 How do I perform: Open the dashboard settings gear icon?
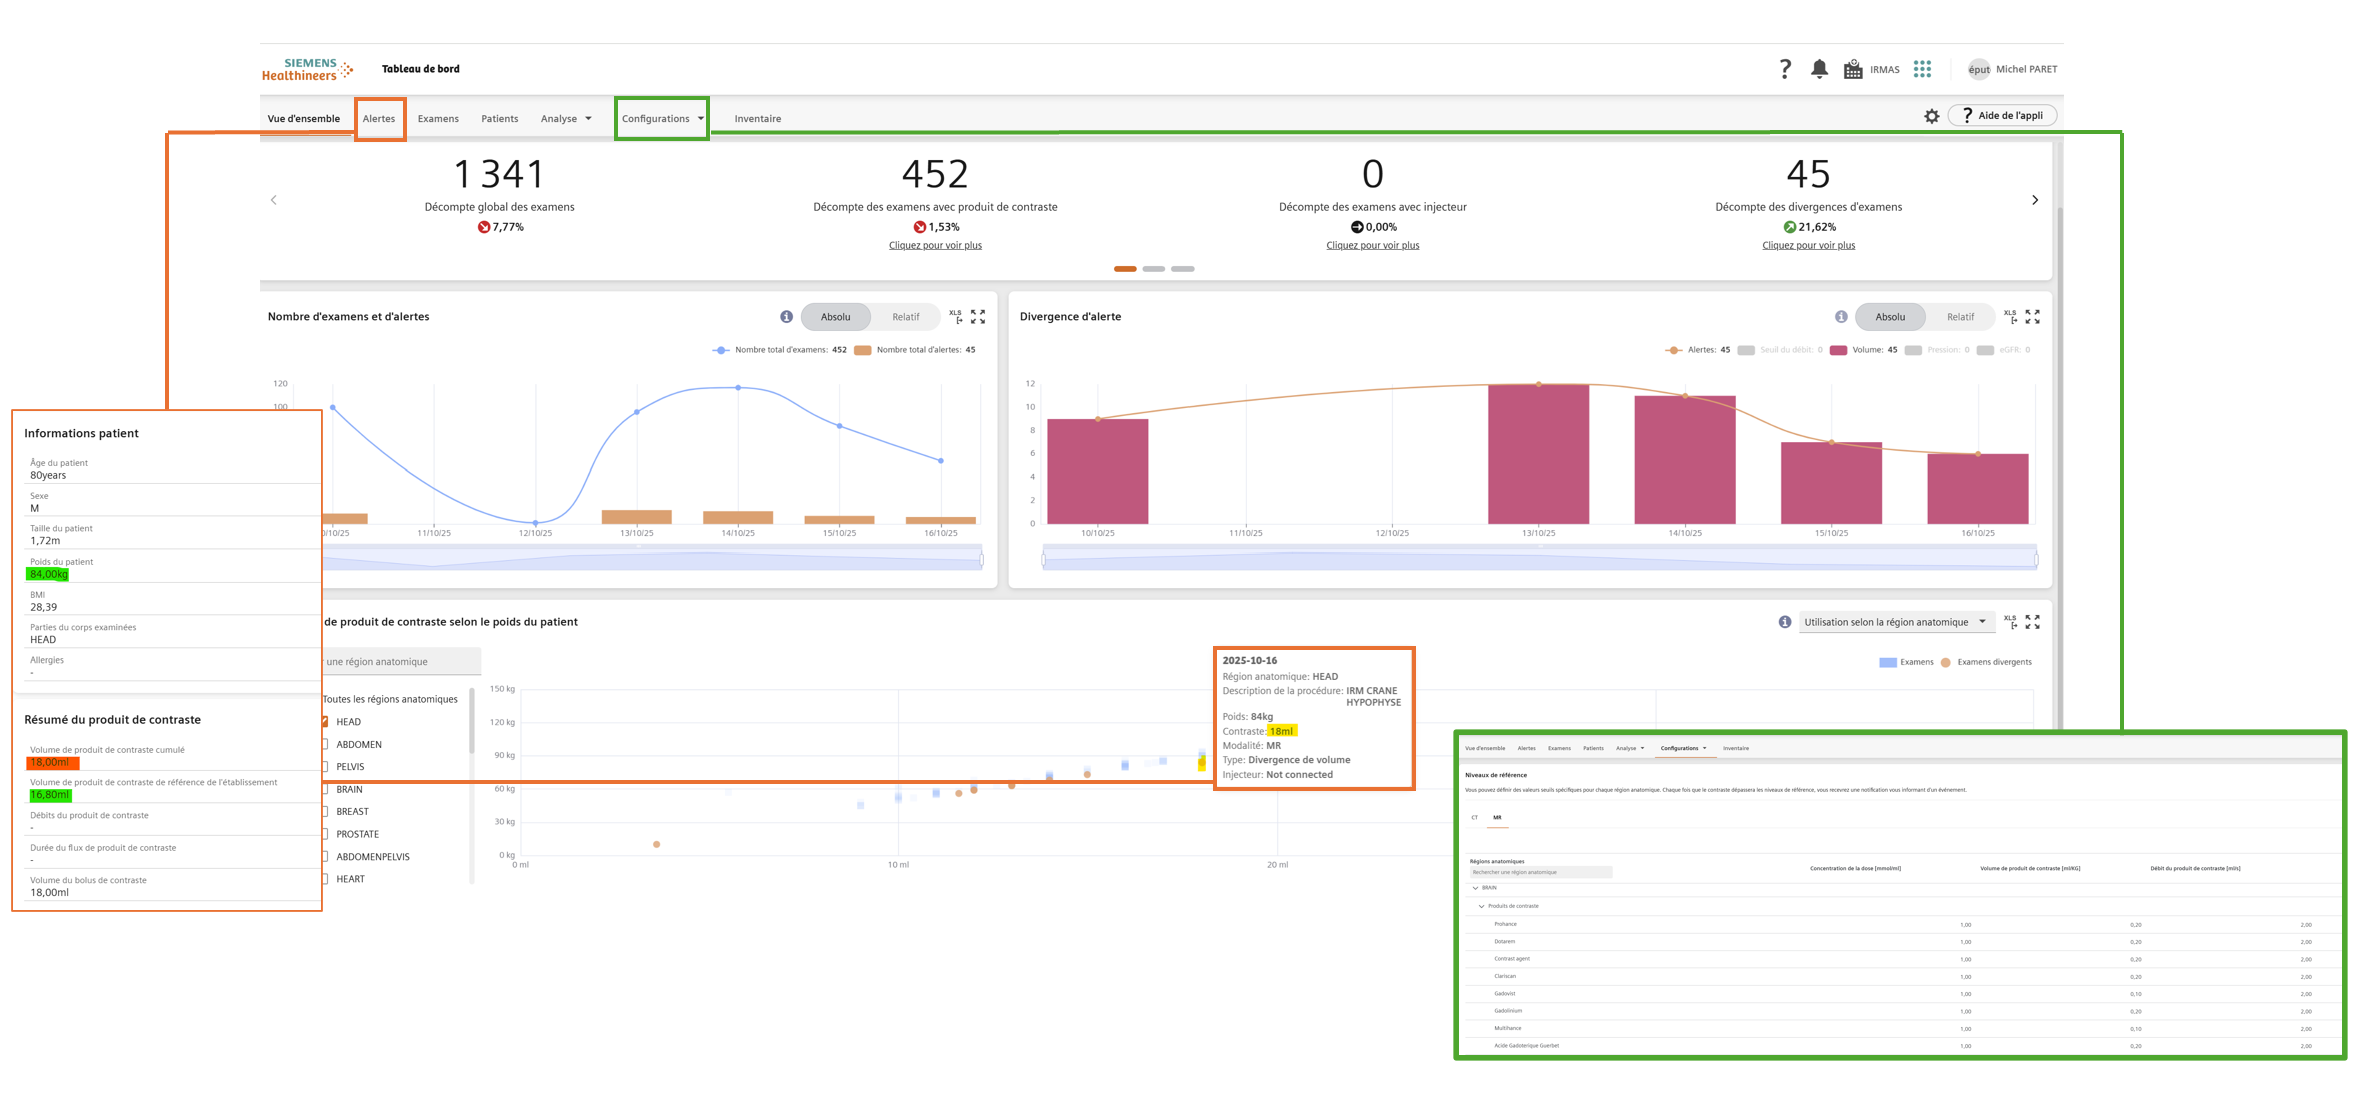[1931, 116]
